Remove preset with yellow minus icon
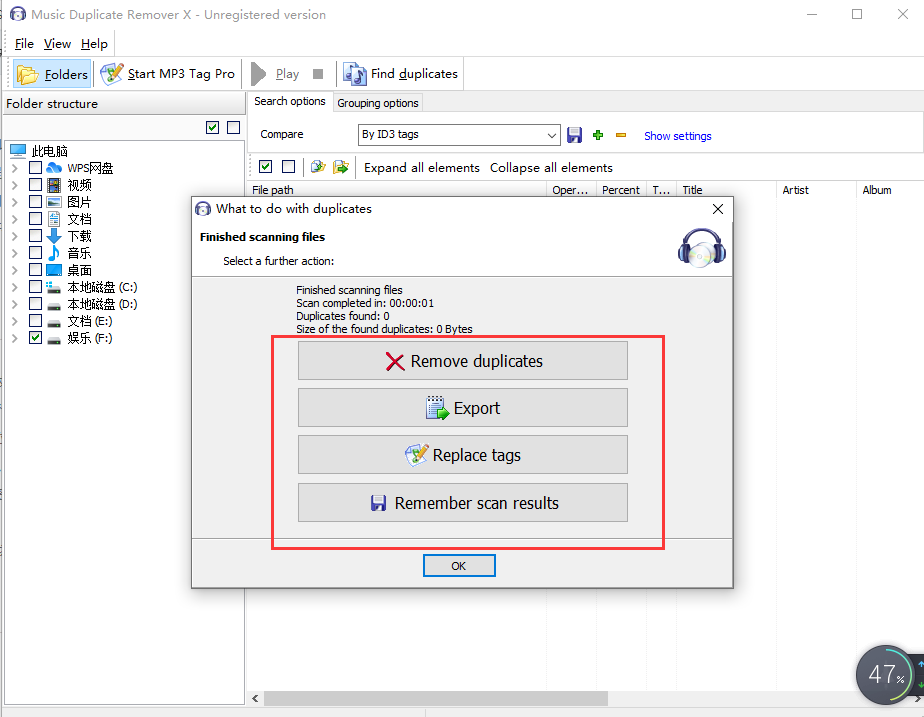This screenshot has height=717, width=924. [x=621, y=135]
